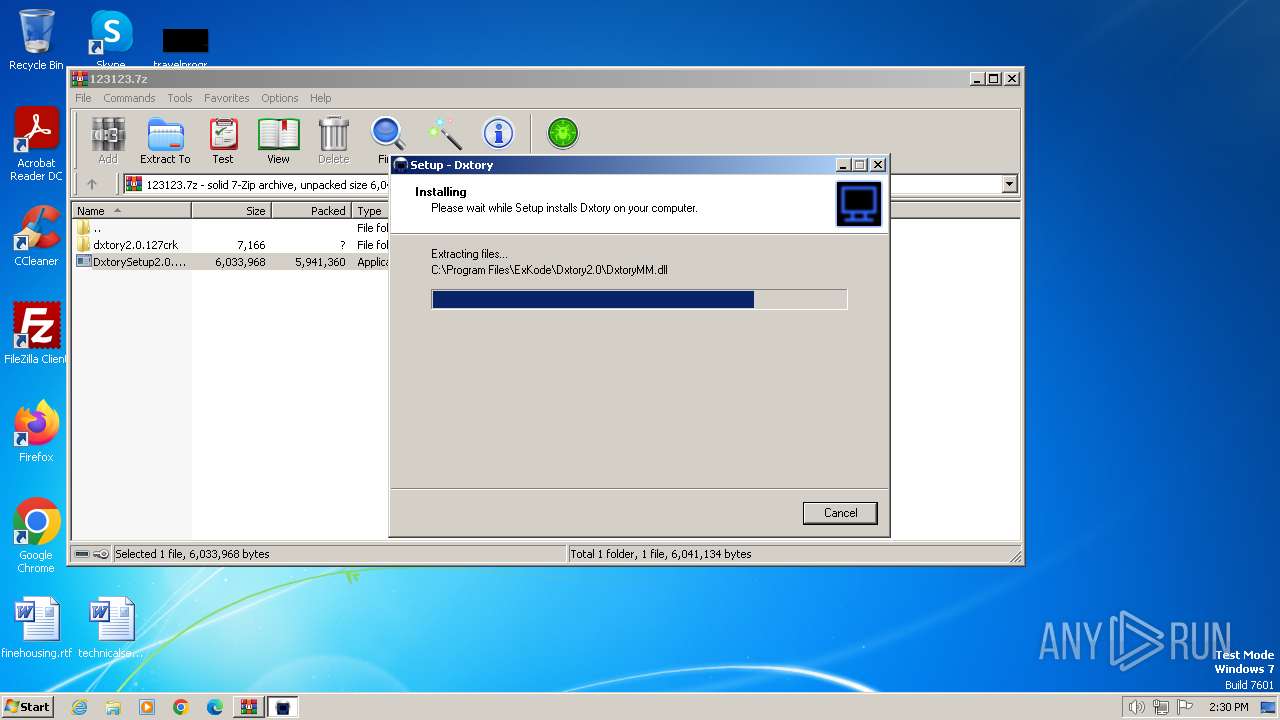Expand the archive path dropdown arrow
This screenshot has width=1280, height=720.
[x=1009, y=184]
